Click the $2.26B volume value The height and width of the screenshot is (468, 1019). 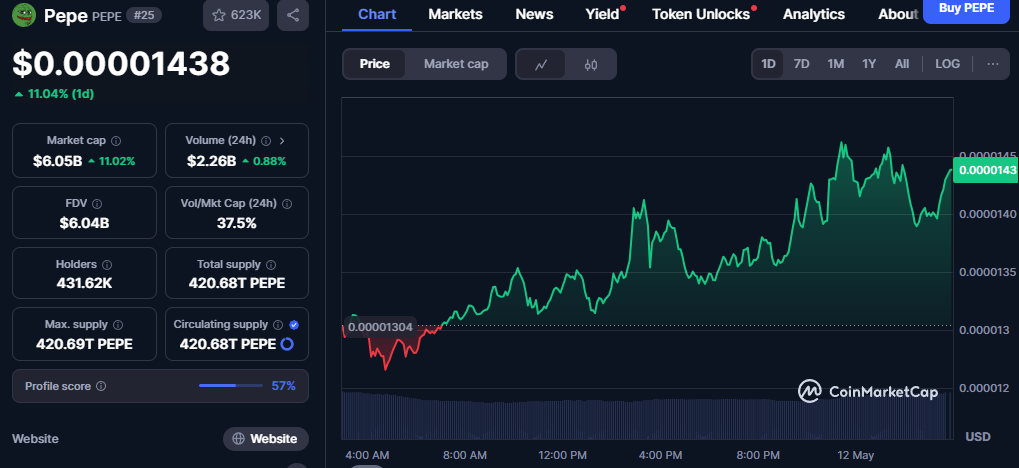tap(211, 161)
